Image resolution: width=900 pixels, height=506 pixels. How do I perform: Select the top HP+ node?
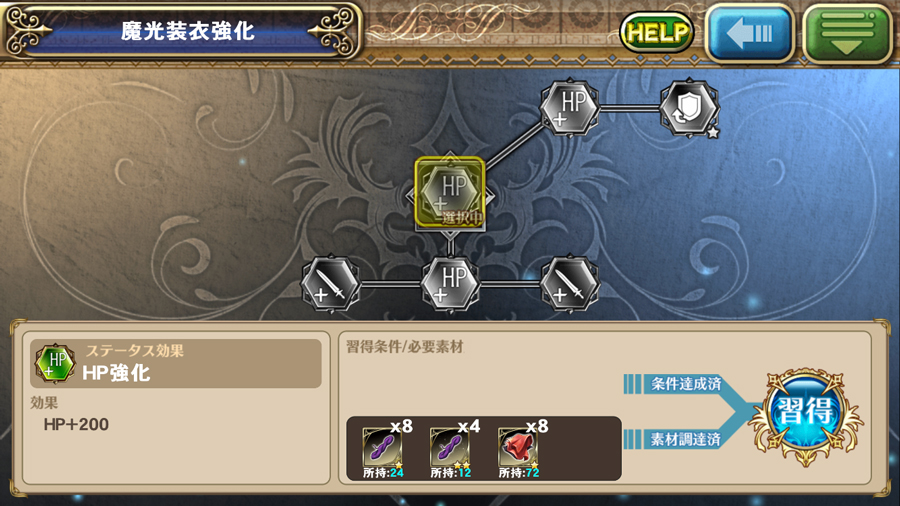[x=570, y=107]
